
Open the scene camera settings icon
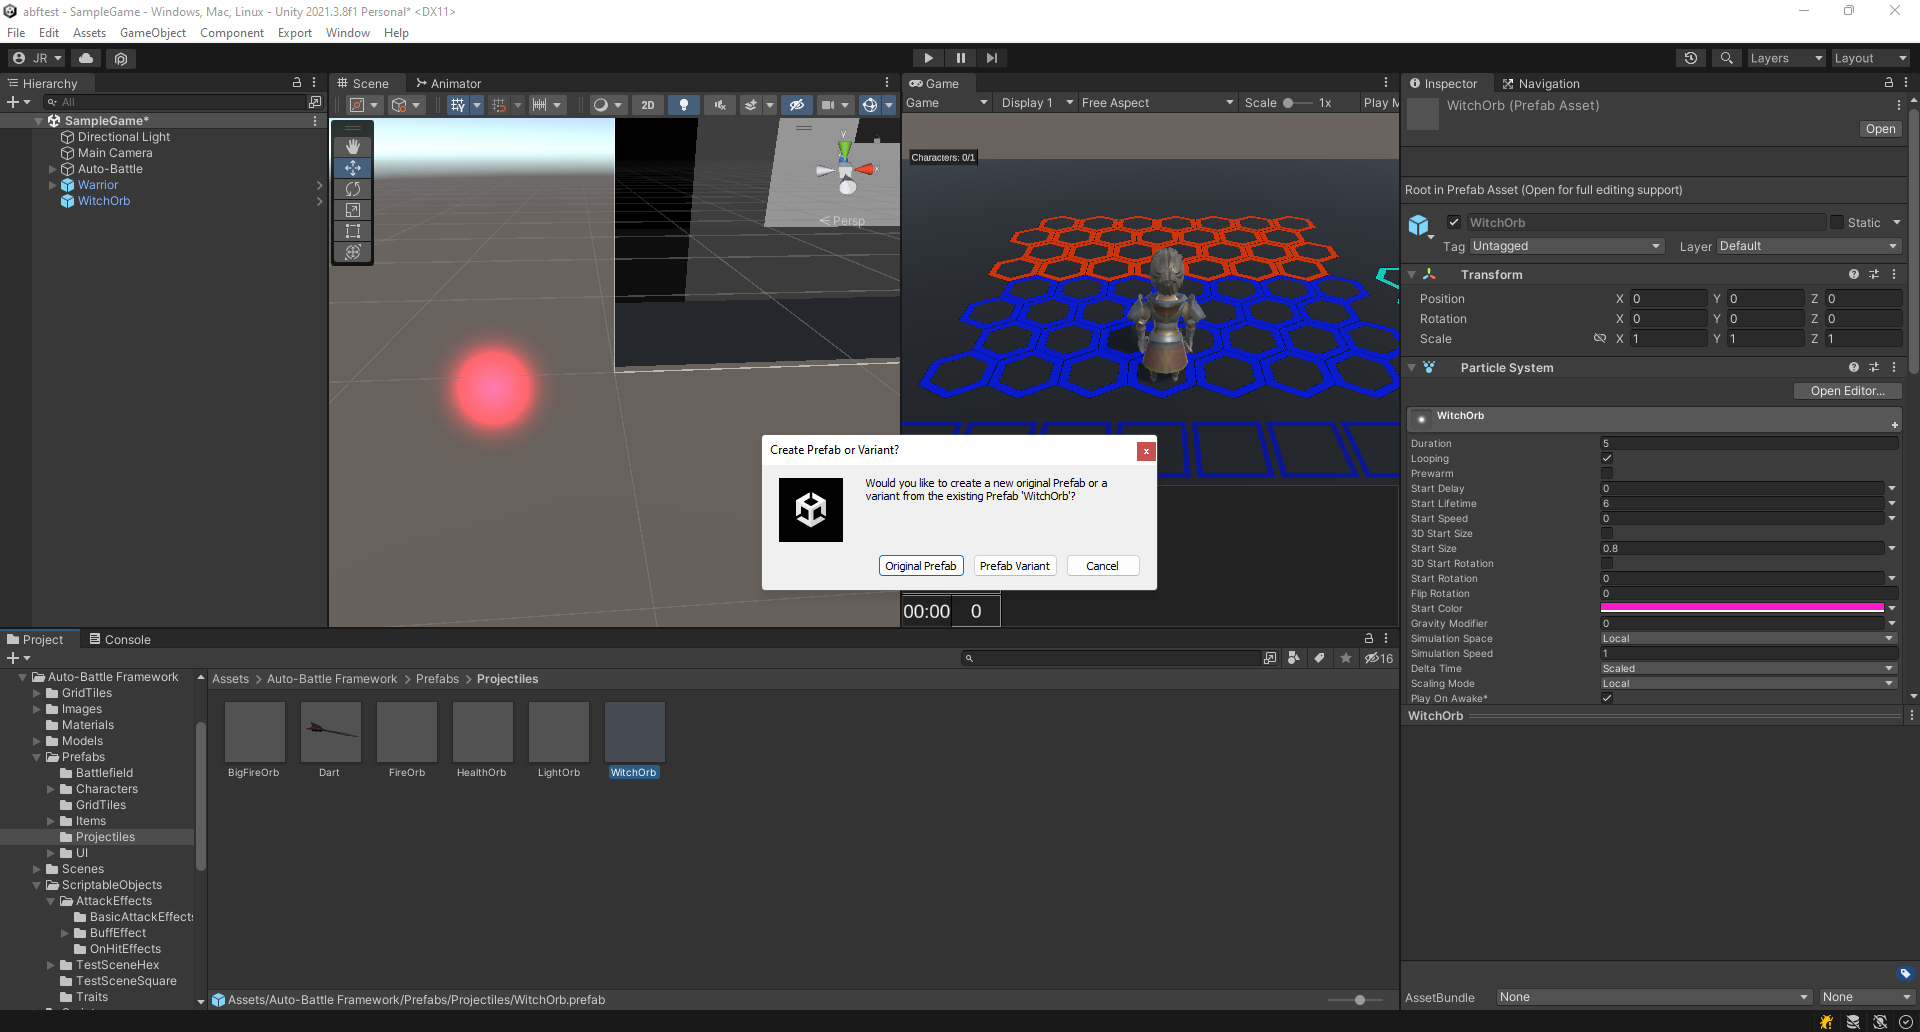pos(828,104)
